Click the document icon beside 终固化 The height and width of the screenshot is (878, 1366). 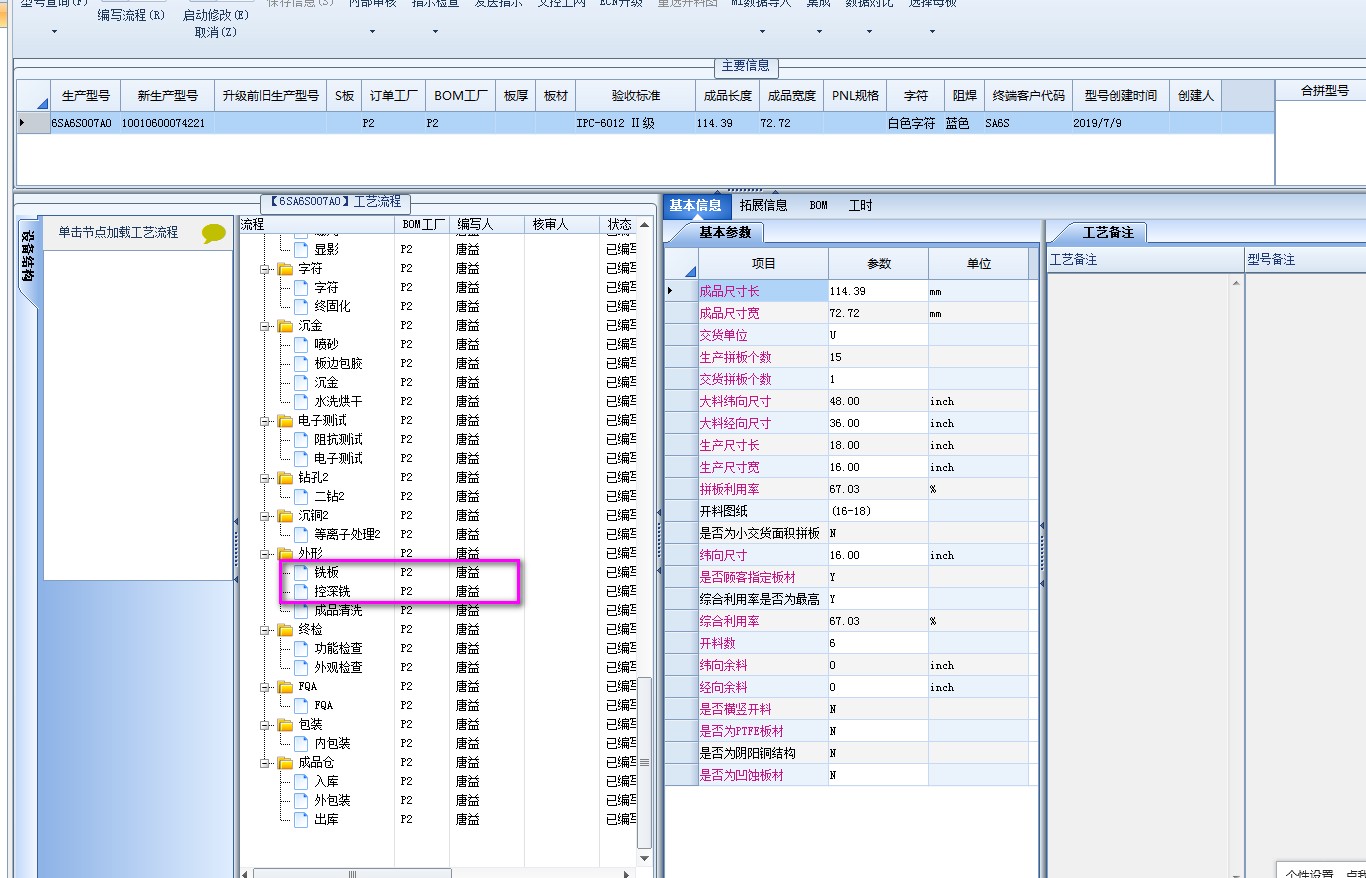pyautogui.click(x=302, y=306)
